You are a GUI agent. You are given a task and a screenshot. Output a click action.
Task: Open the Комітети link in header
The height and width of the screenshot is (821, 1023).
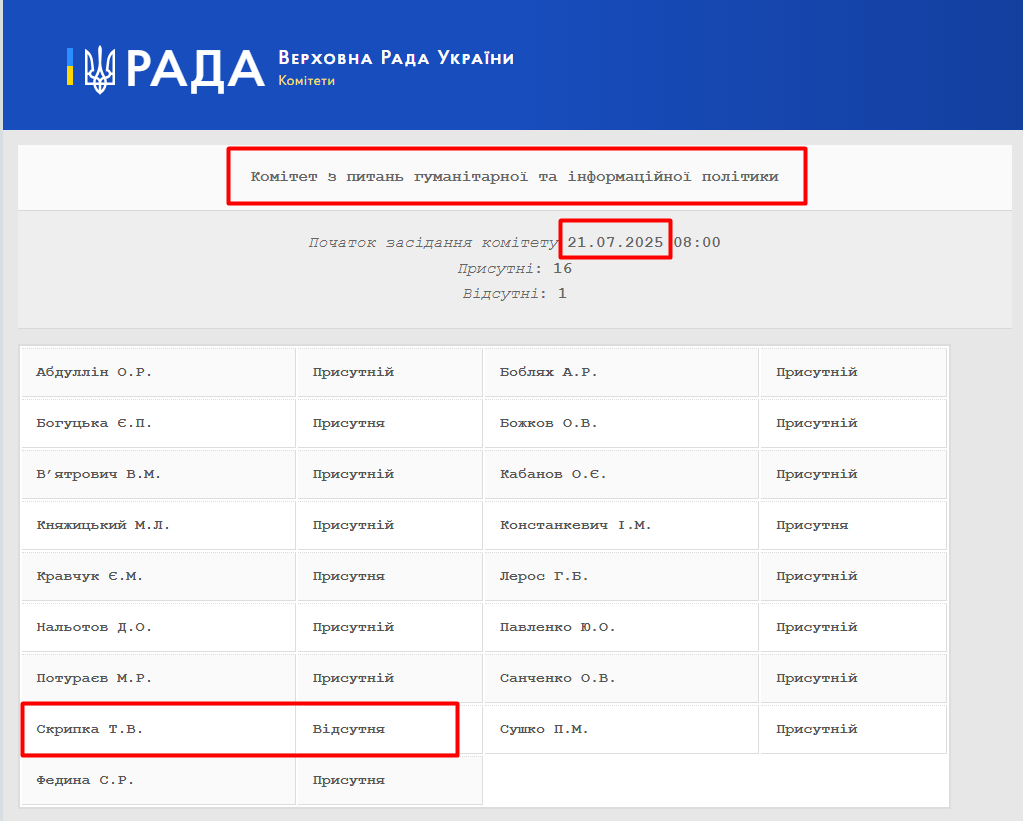pyautogui.click(x=307, y=81)
